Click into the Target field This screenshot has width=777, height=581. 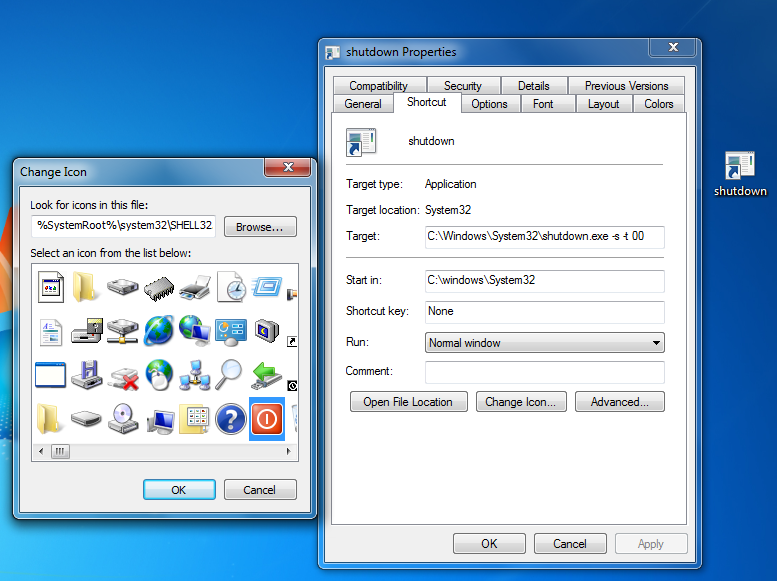click(x=545, y=236)
